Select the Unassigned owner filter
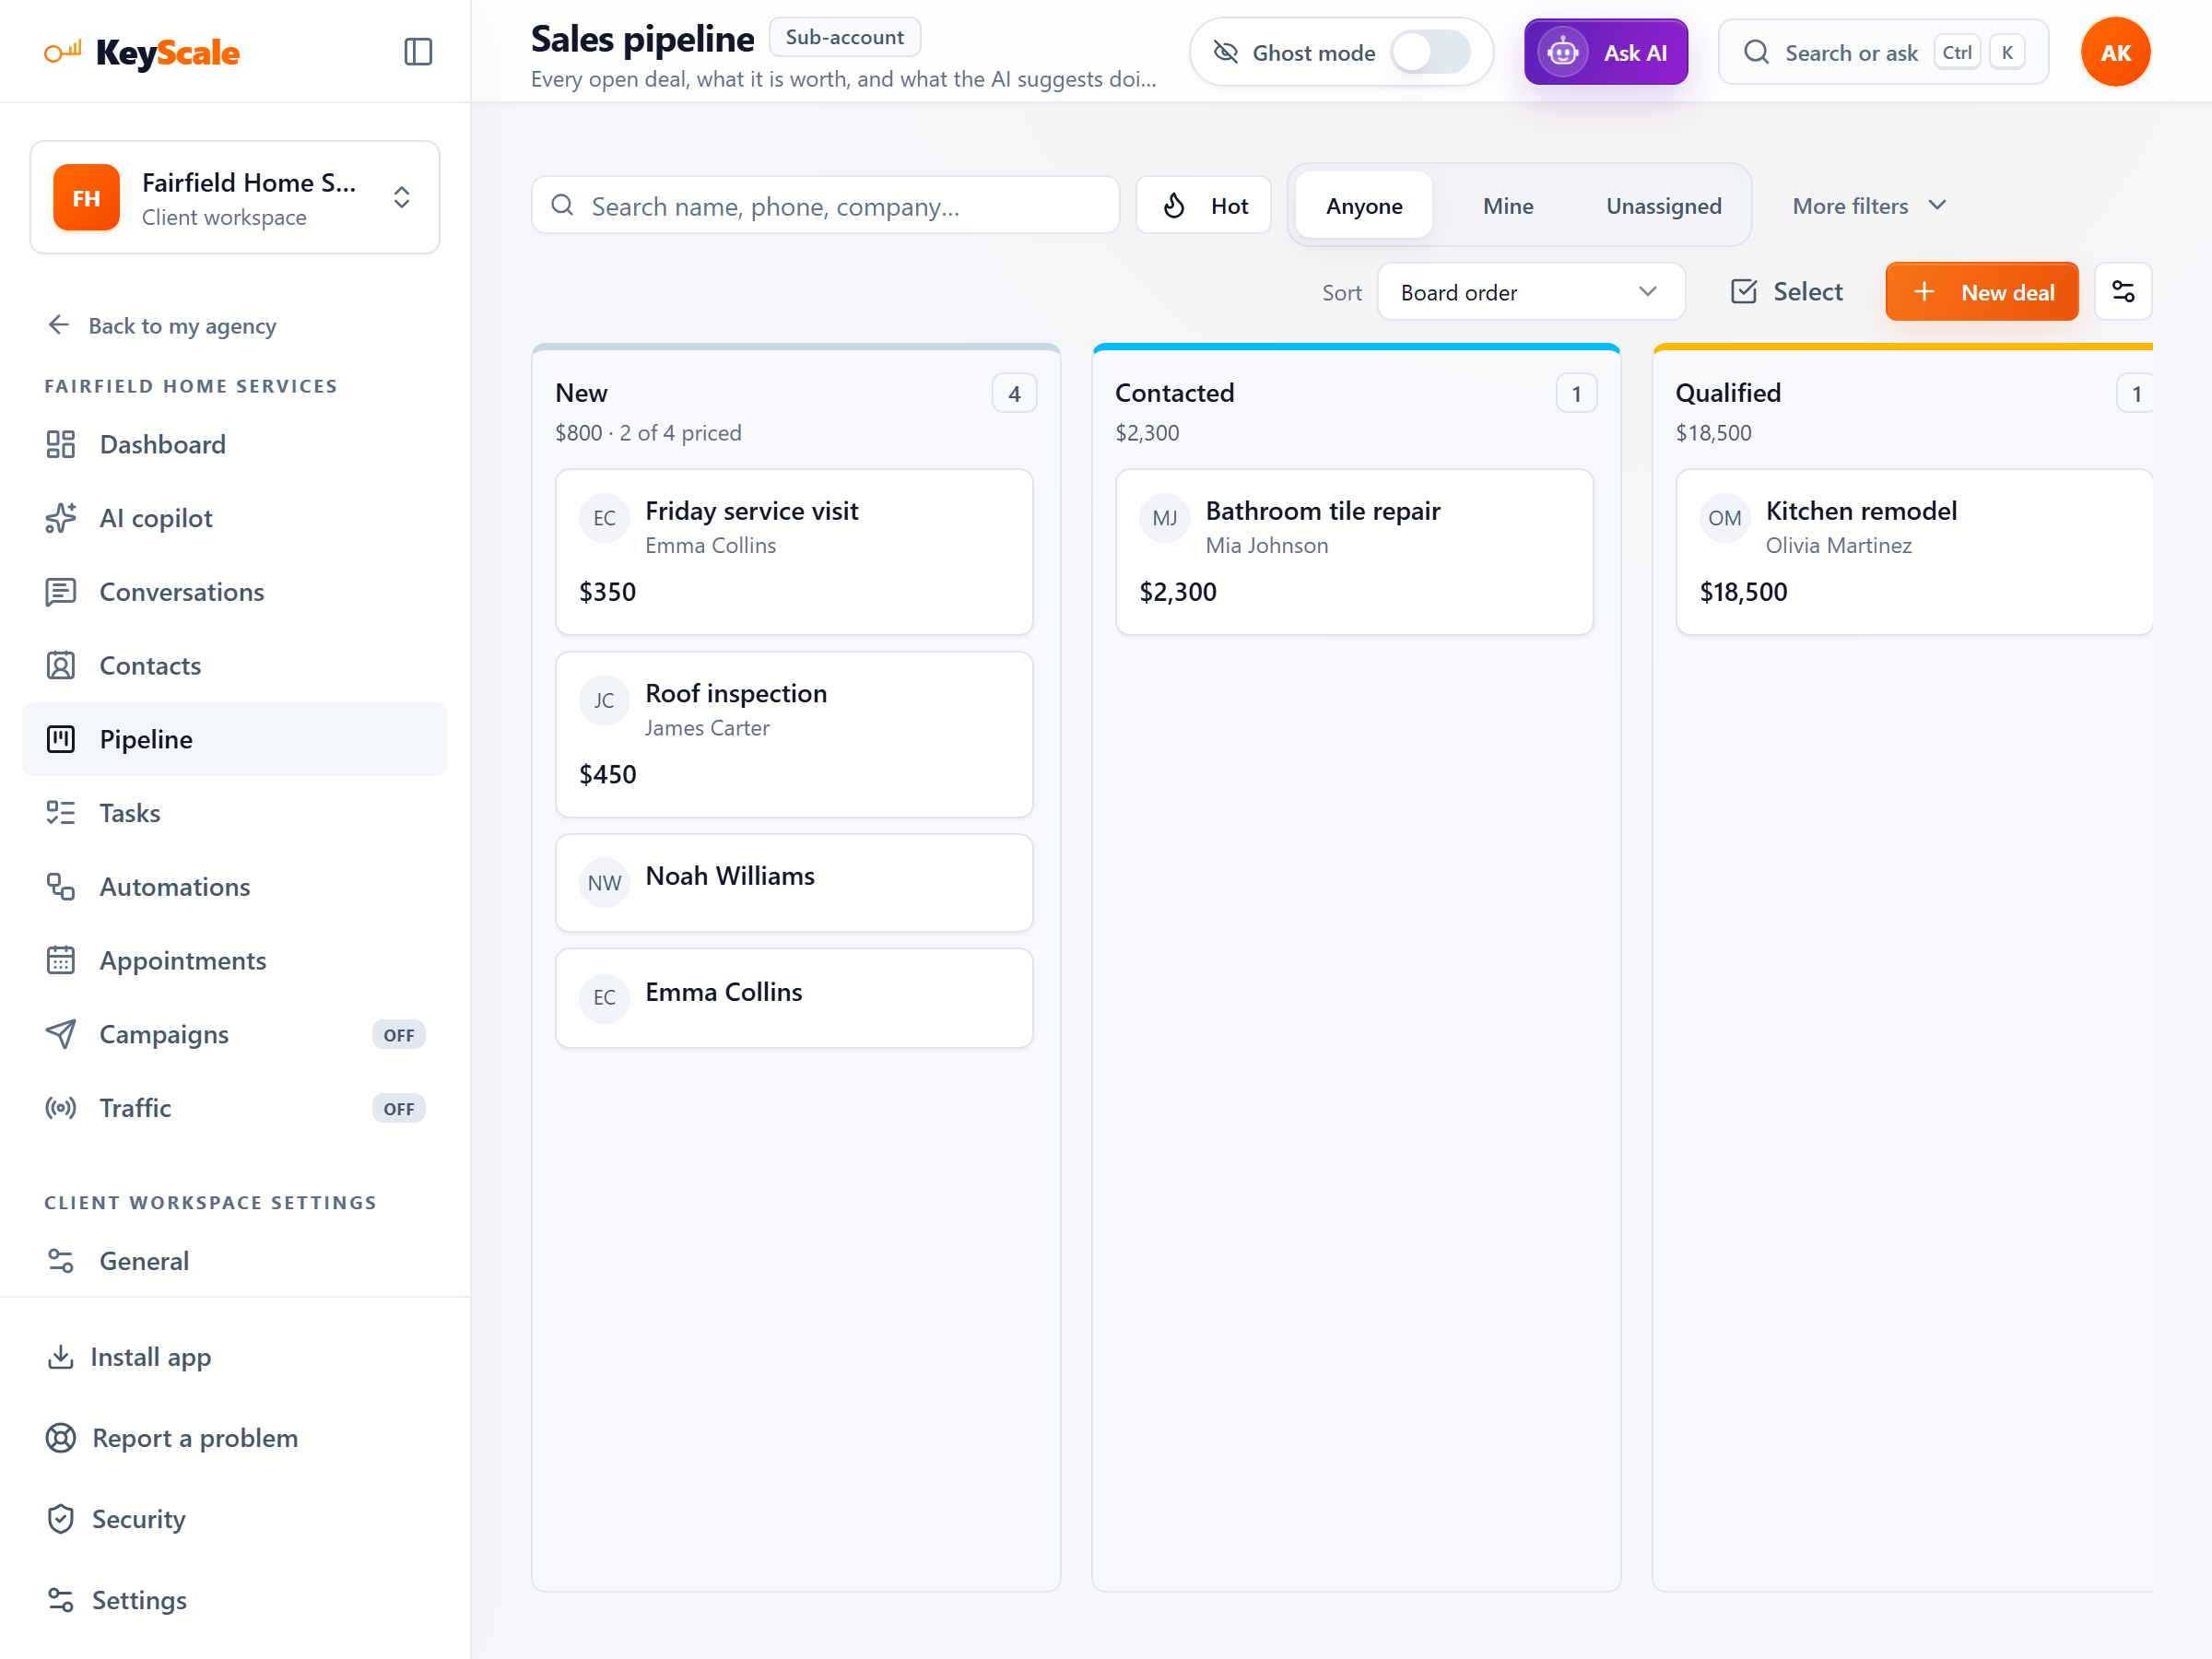 (x=1664, y=205)
